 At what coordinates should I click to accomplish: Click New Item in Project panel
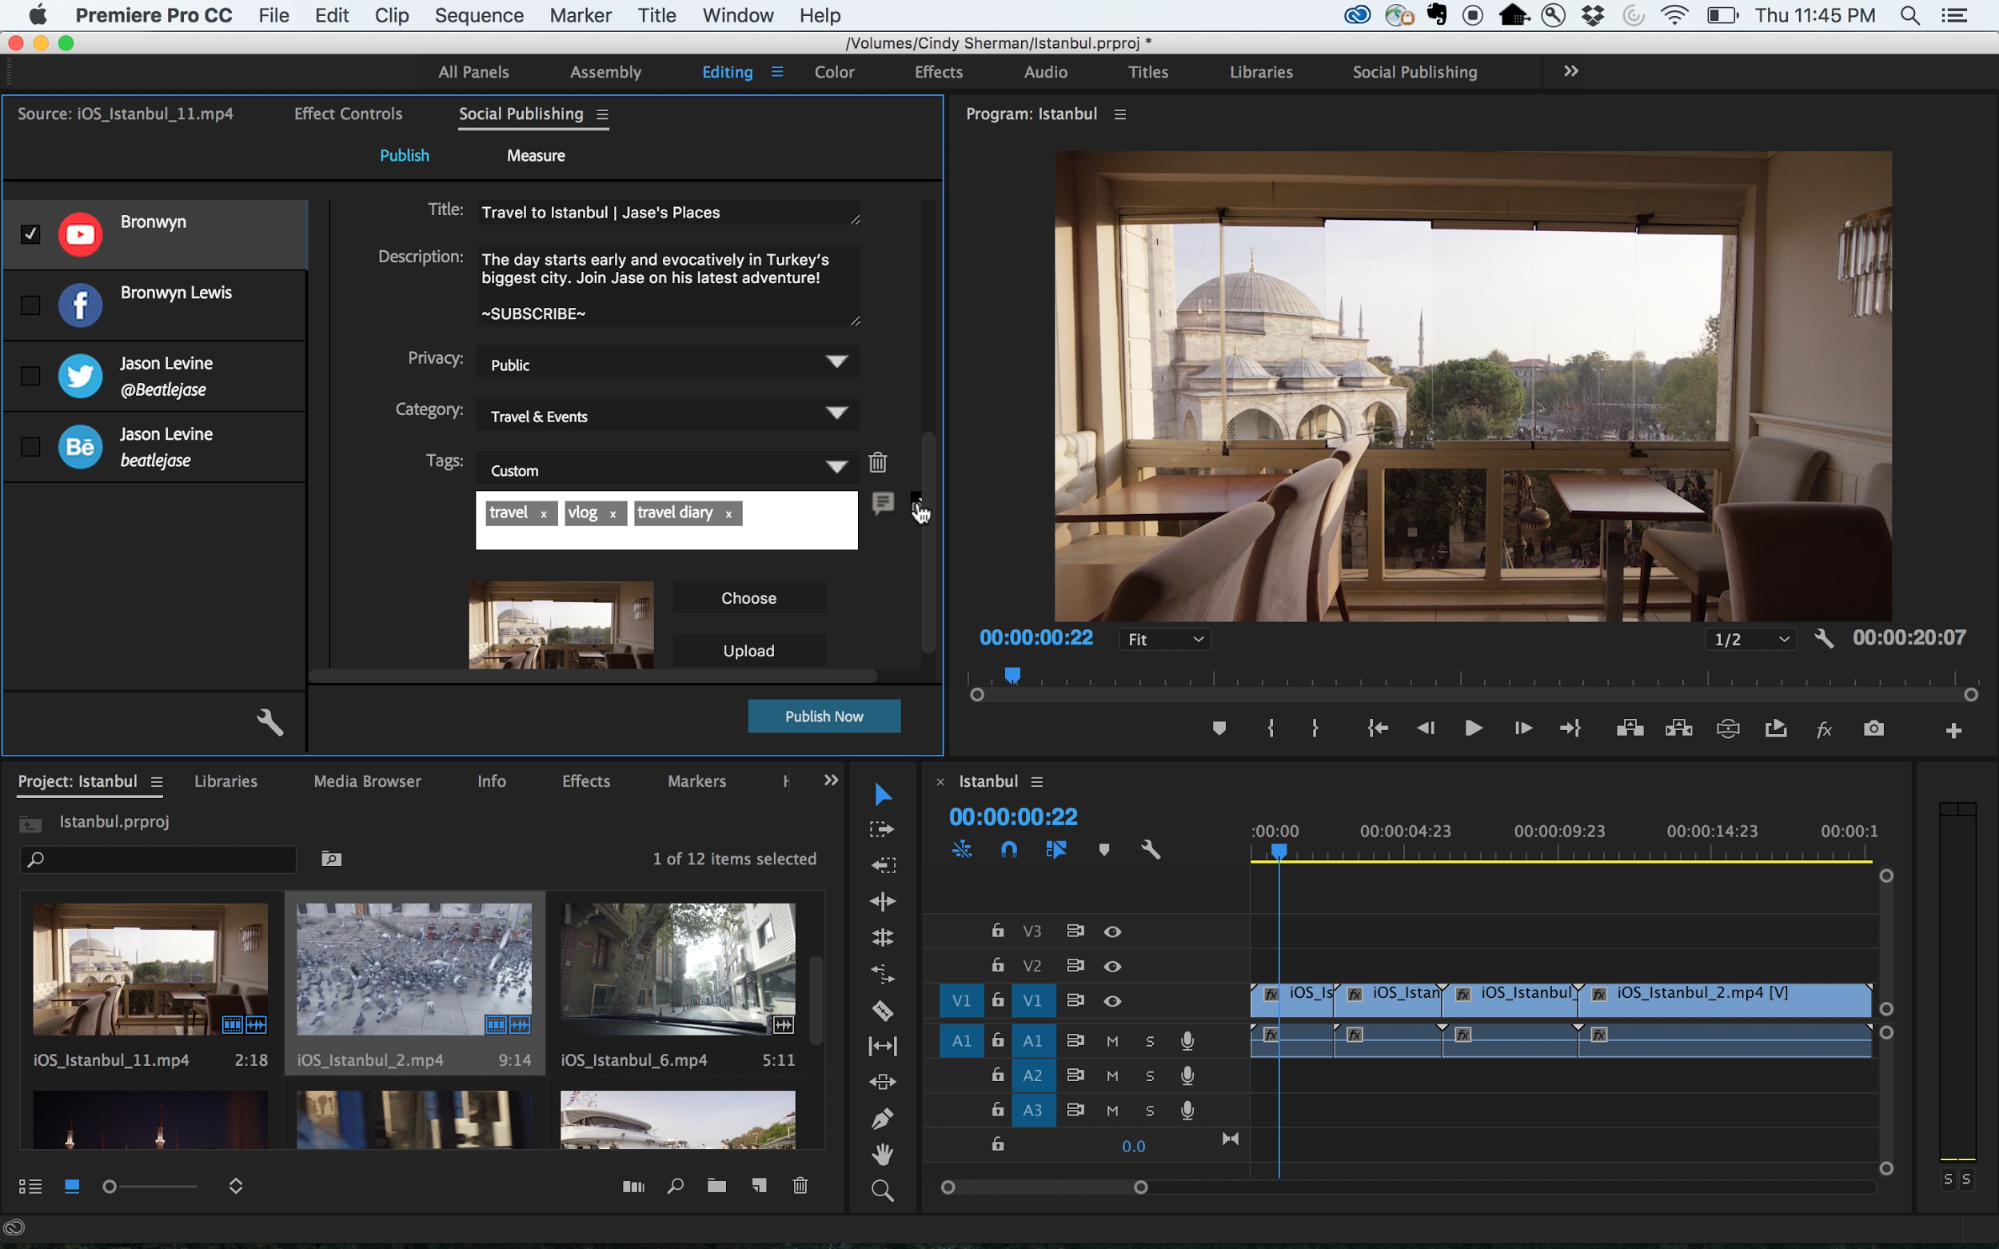[759, 1186]
